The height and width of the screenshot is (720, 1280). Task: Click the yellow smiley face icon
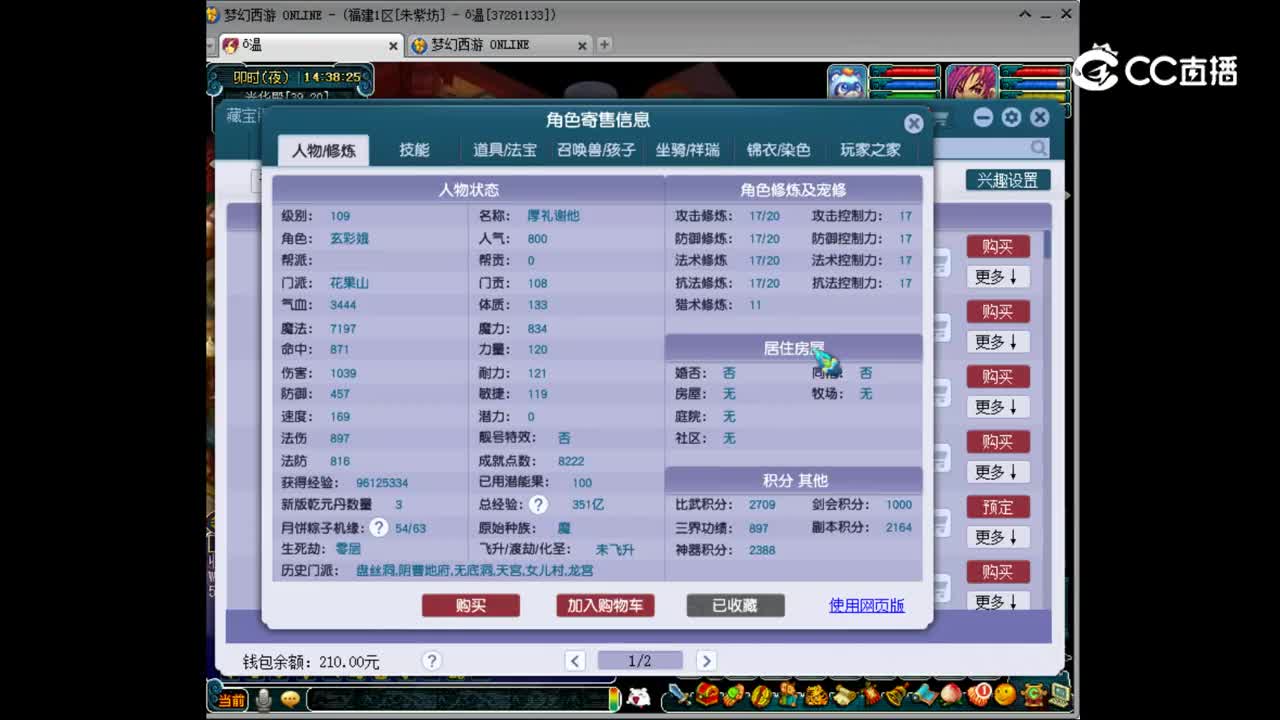coord(1005,694)
